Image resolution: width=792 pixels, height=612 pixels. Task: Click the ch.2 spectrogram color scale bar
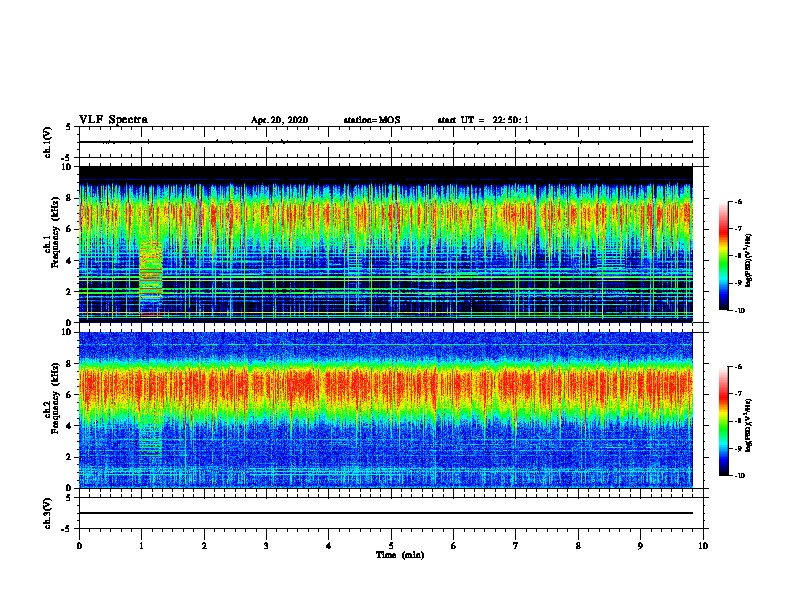[723, 421]
